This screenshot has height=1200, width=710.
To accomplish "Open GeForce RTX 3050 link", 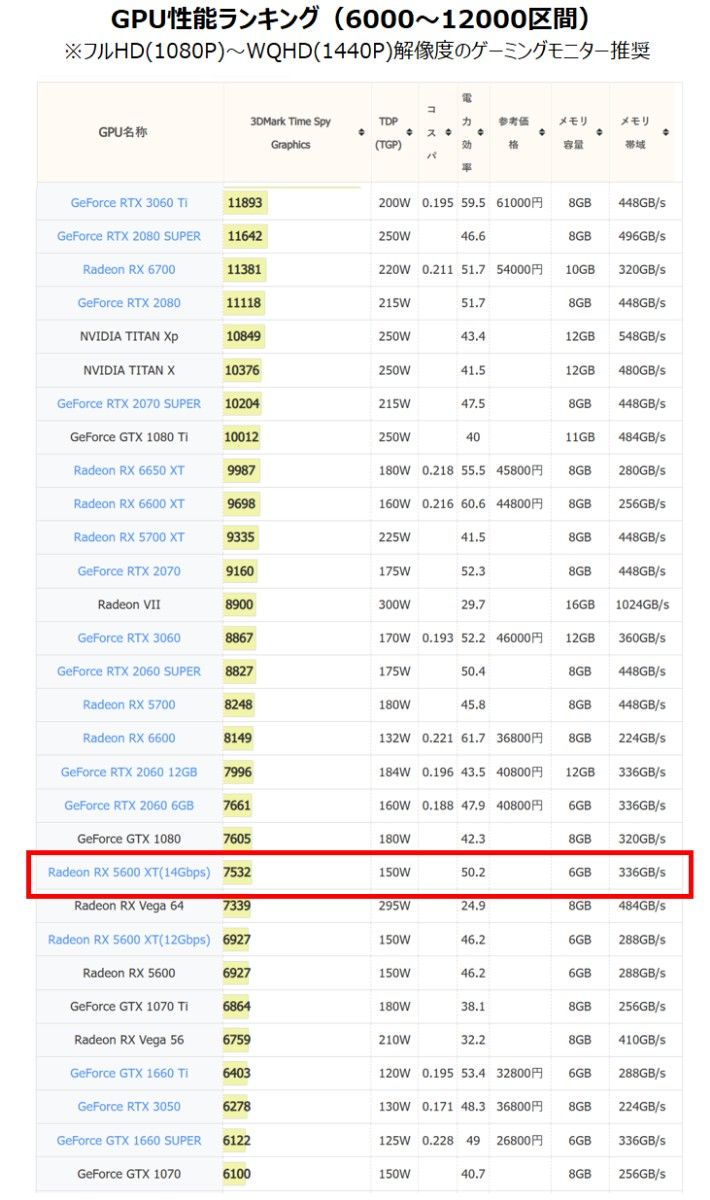I will click(x=129, y=1107).
